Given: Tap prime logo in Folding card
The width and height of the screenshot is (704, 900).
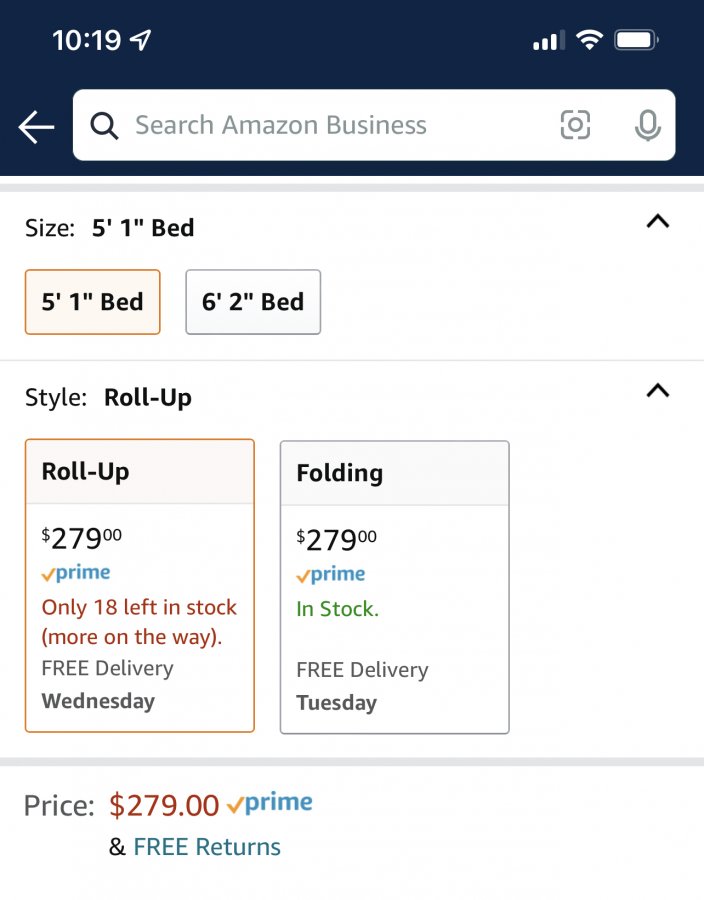Looking at the screenshot, I should click(x=330, y=574).
